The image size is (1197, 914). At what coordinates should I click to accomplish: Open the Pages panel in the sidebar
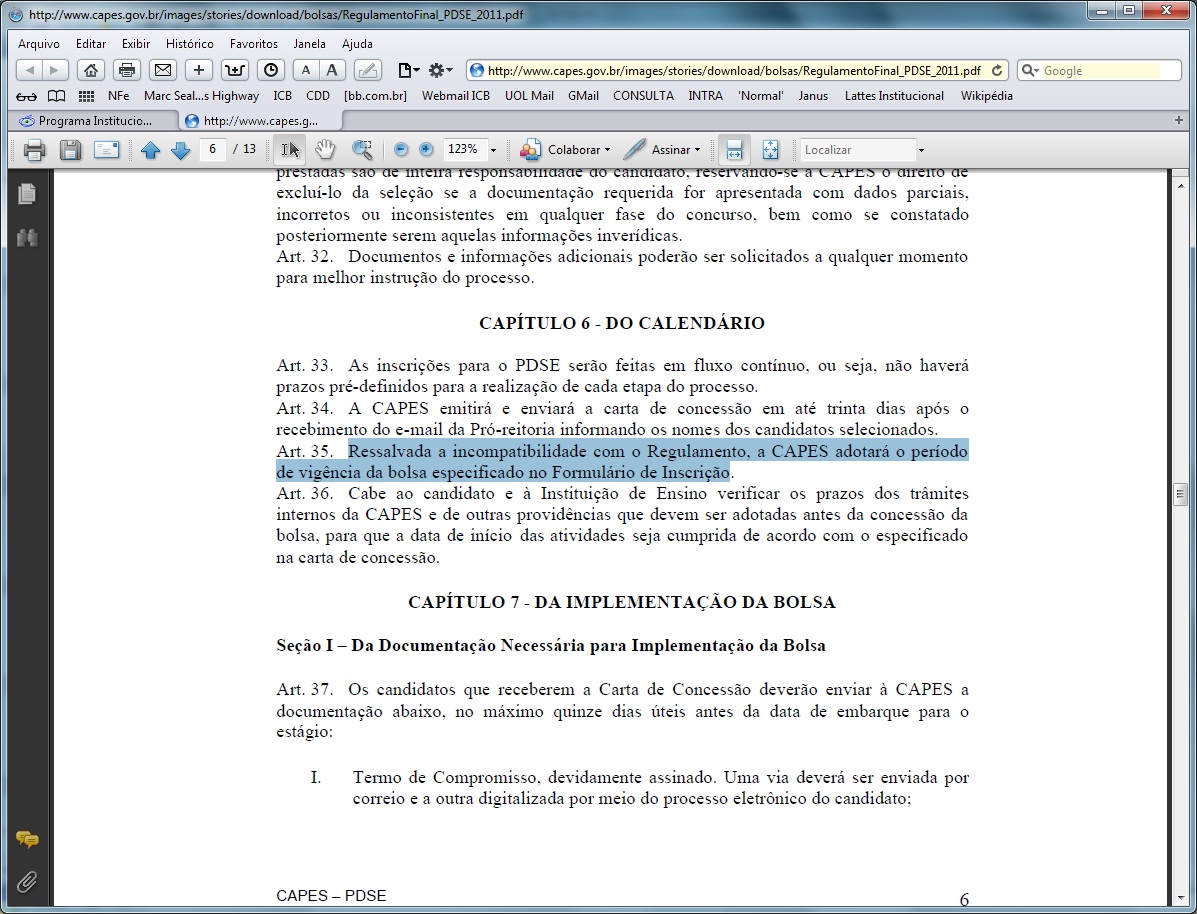pos(27,194)
